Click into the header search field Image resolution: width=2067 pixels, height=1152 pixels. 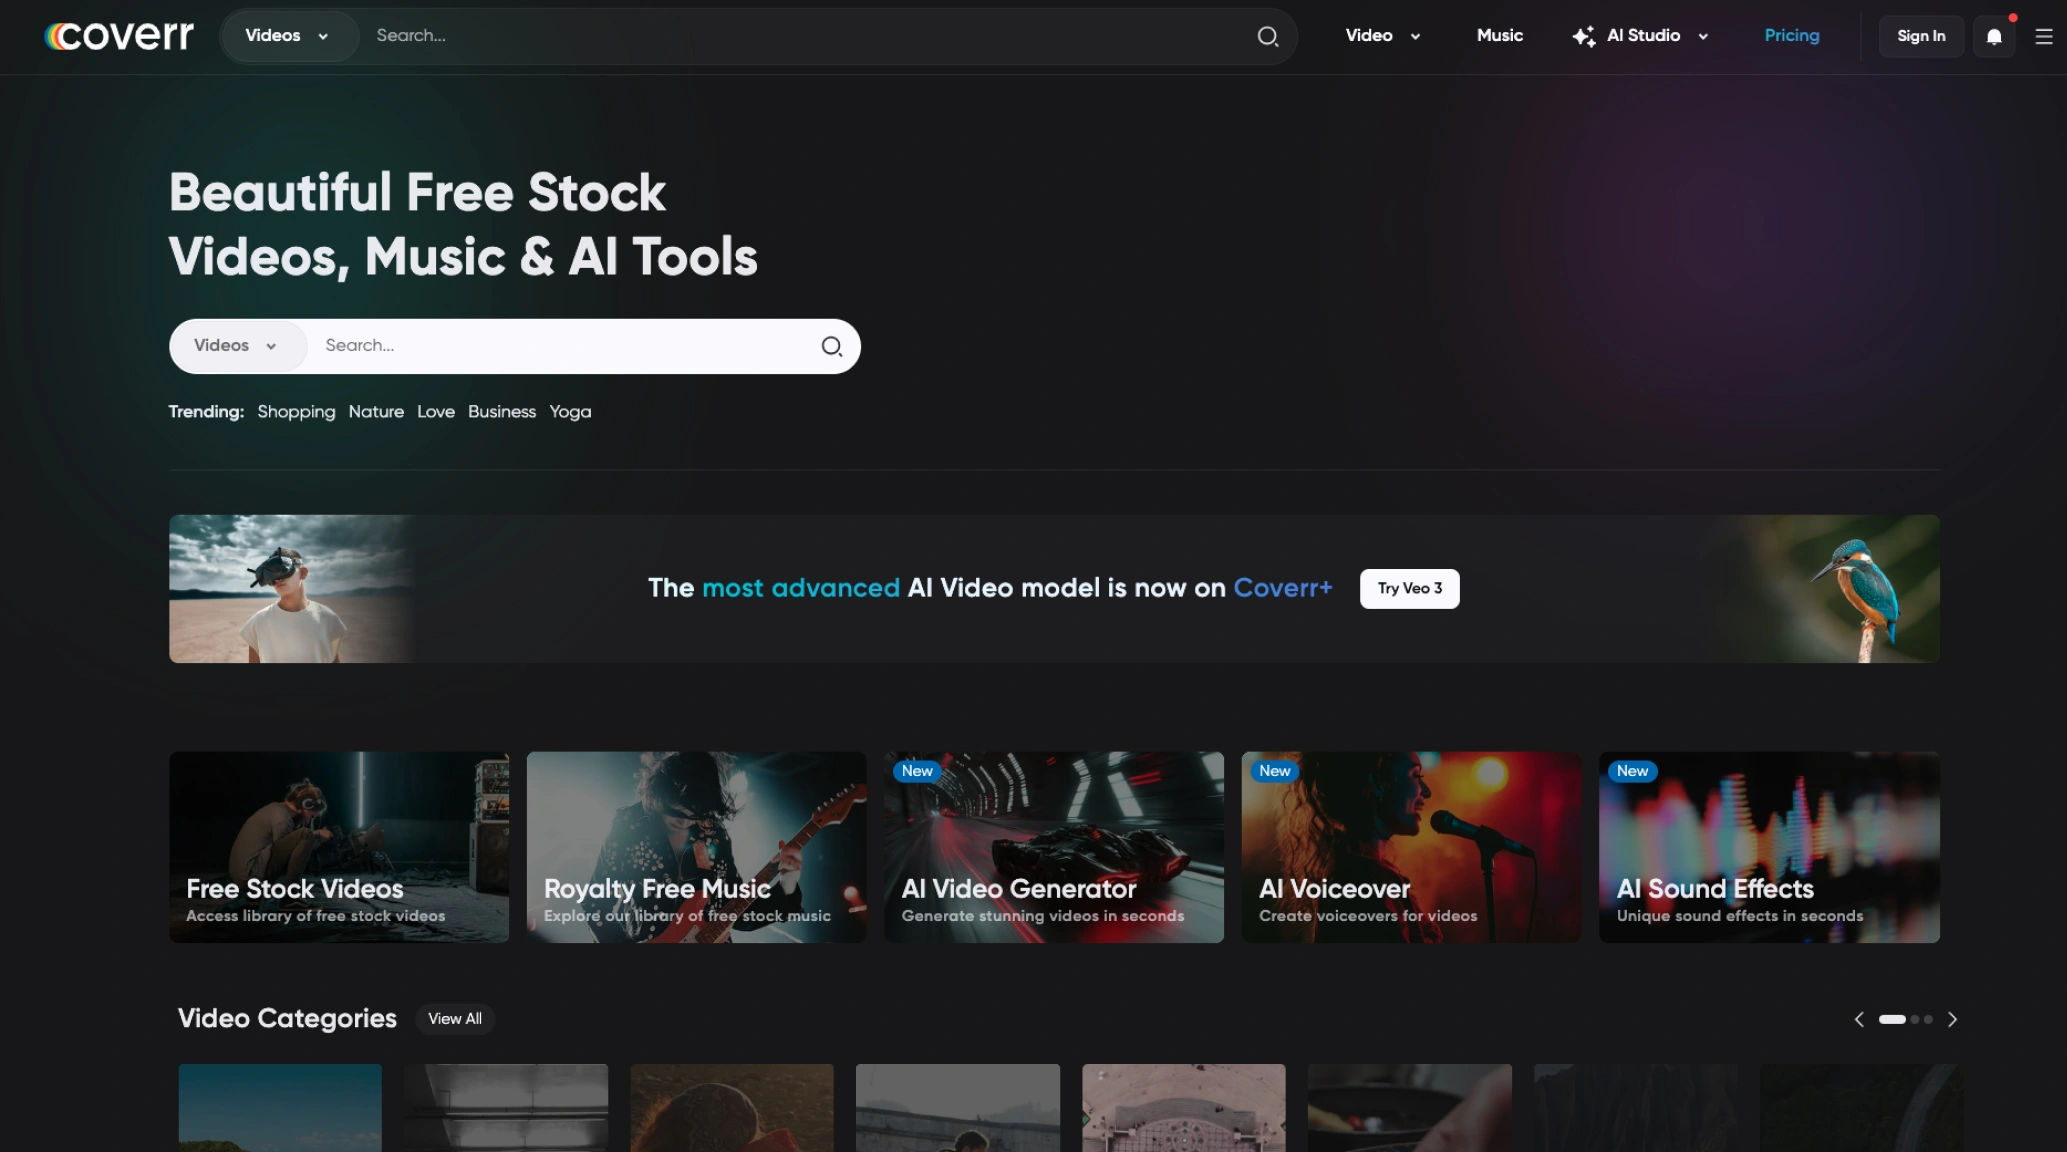pos(805,36)
